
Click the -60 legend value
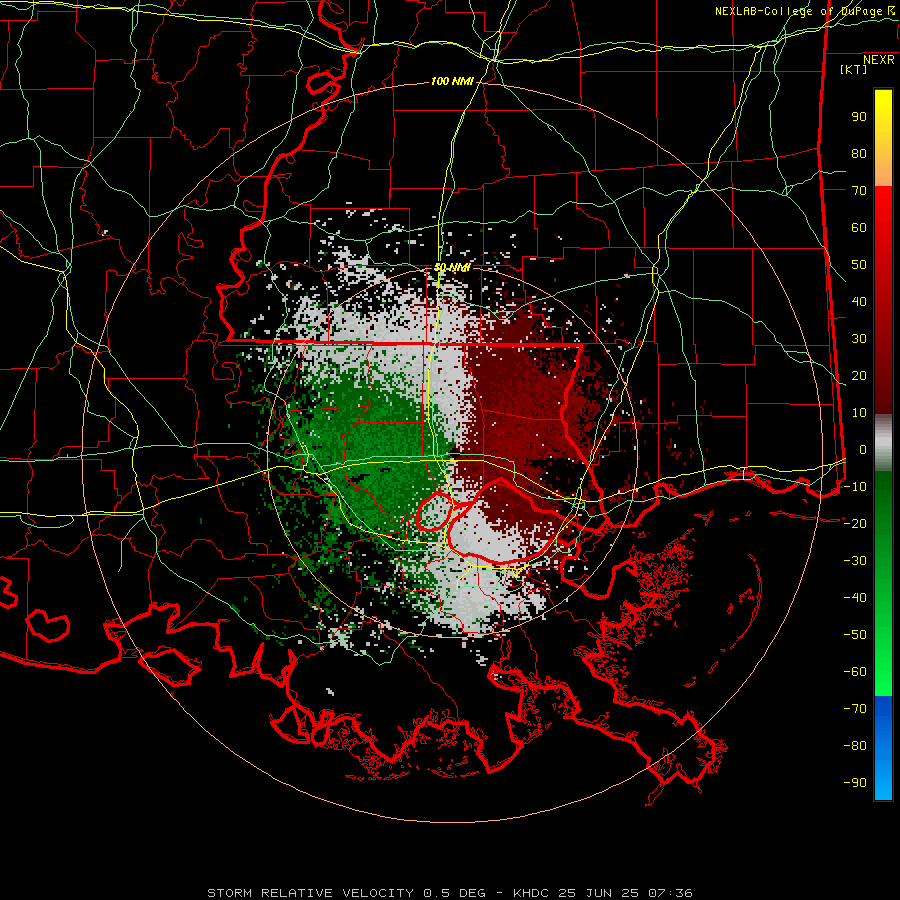point(855,672)
